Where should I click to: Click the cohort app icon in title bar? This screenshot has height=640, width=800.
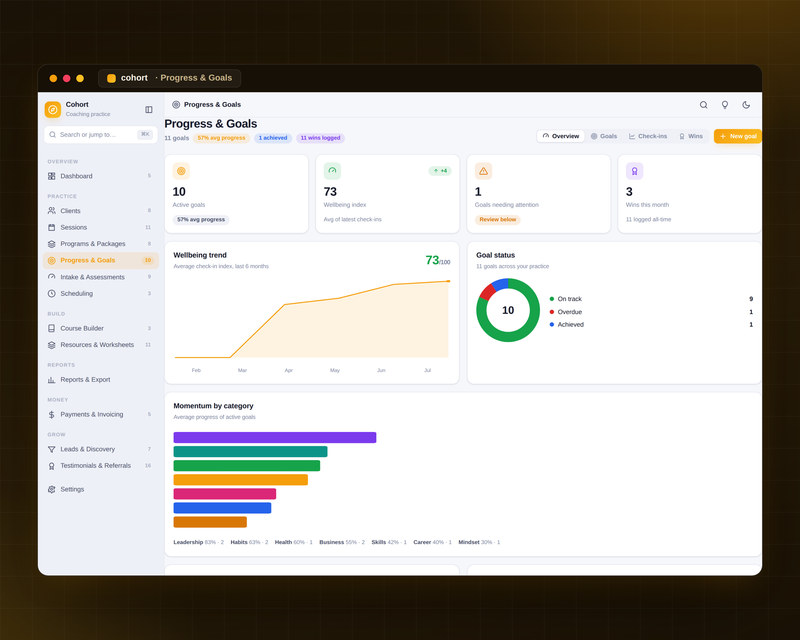point(111,78)
